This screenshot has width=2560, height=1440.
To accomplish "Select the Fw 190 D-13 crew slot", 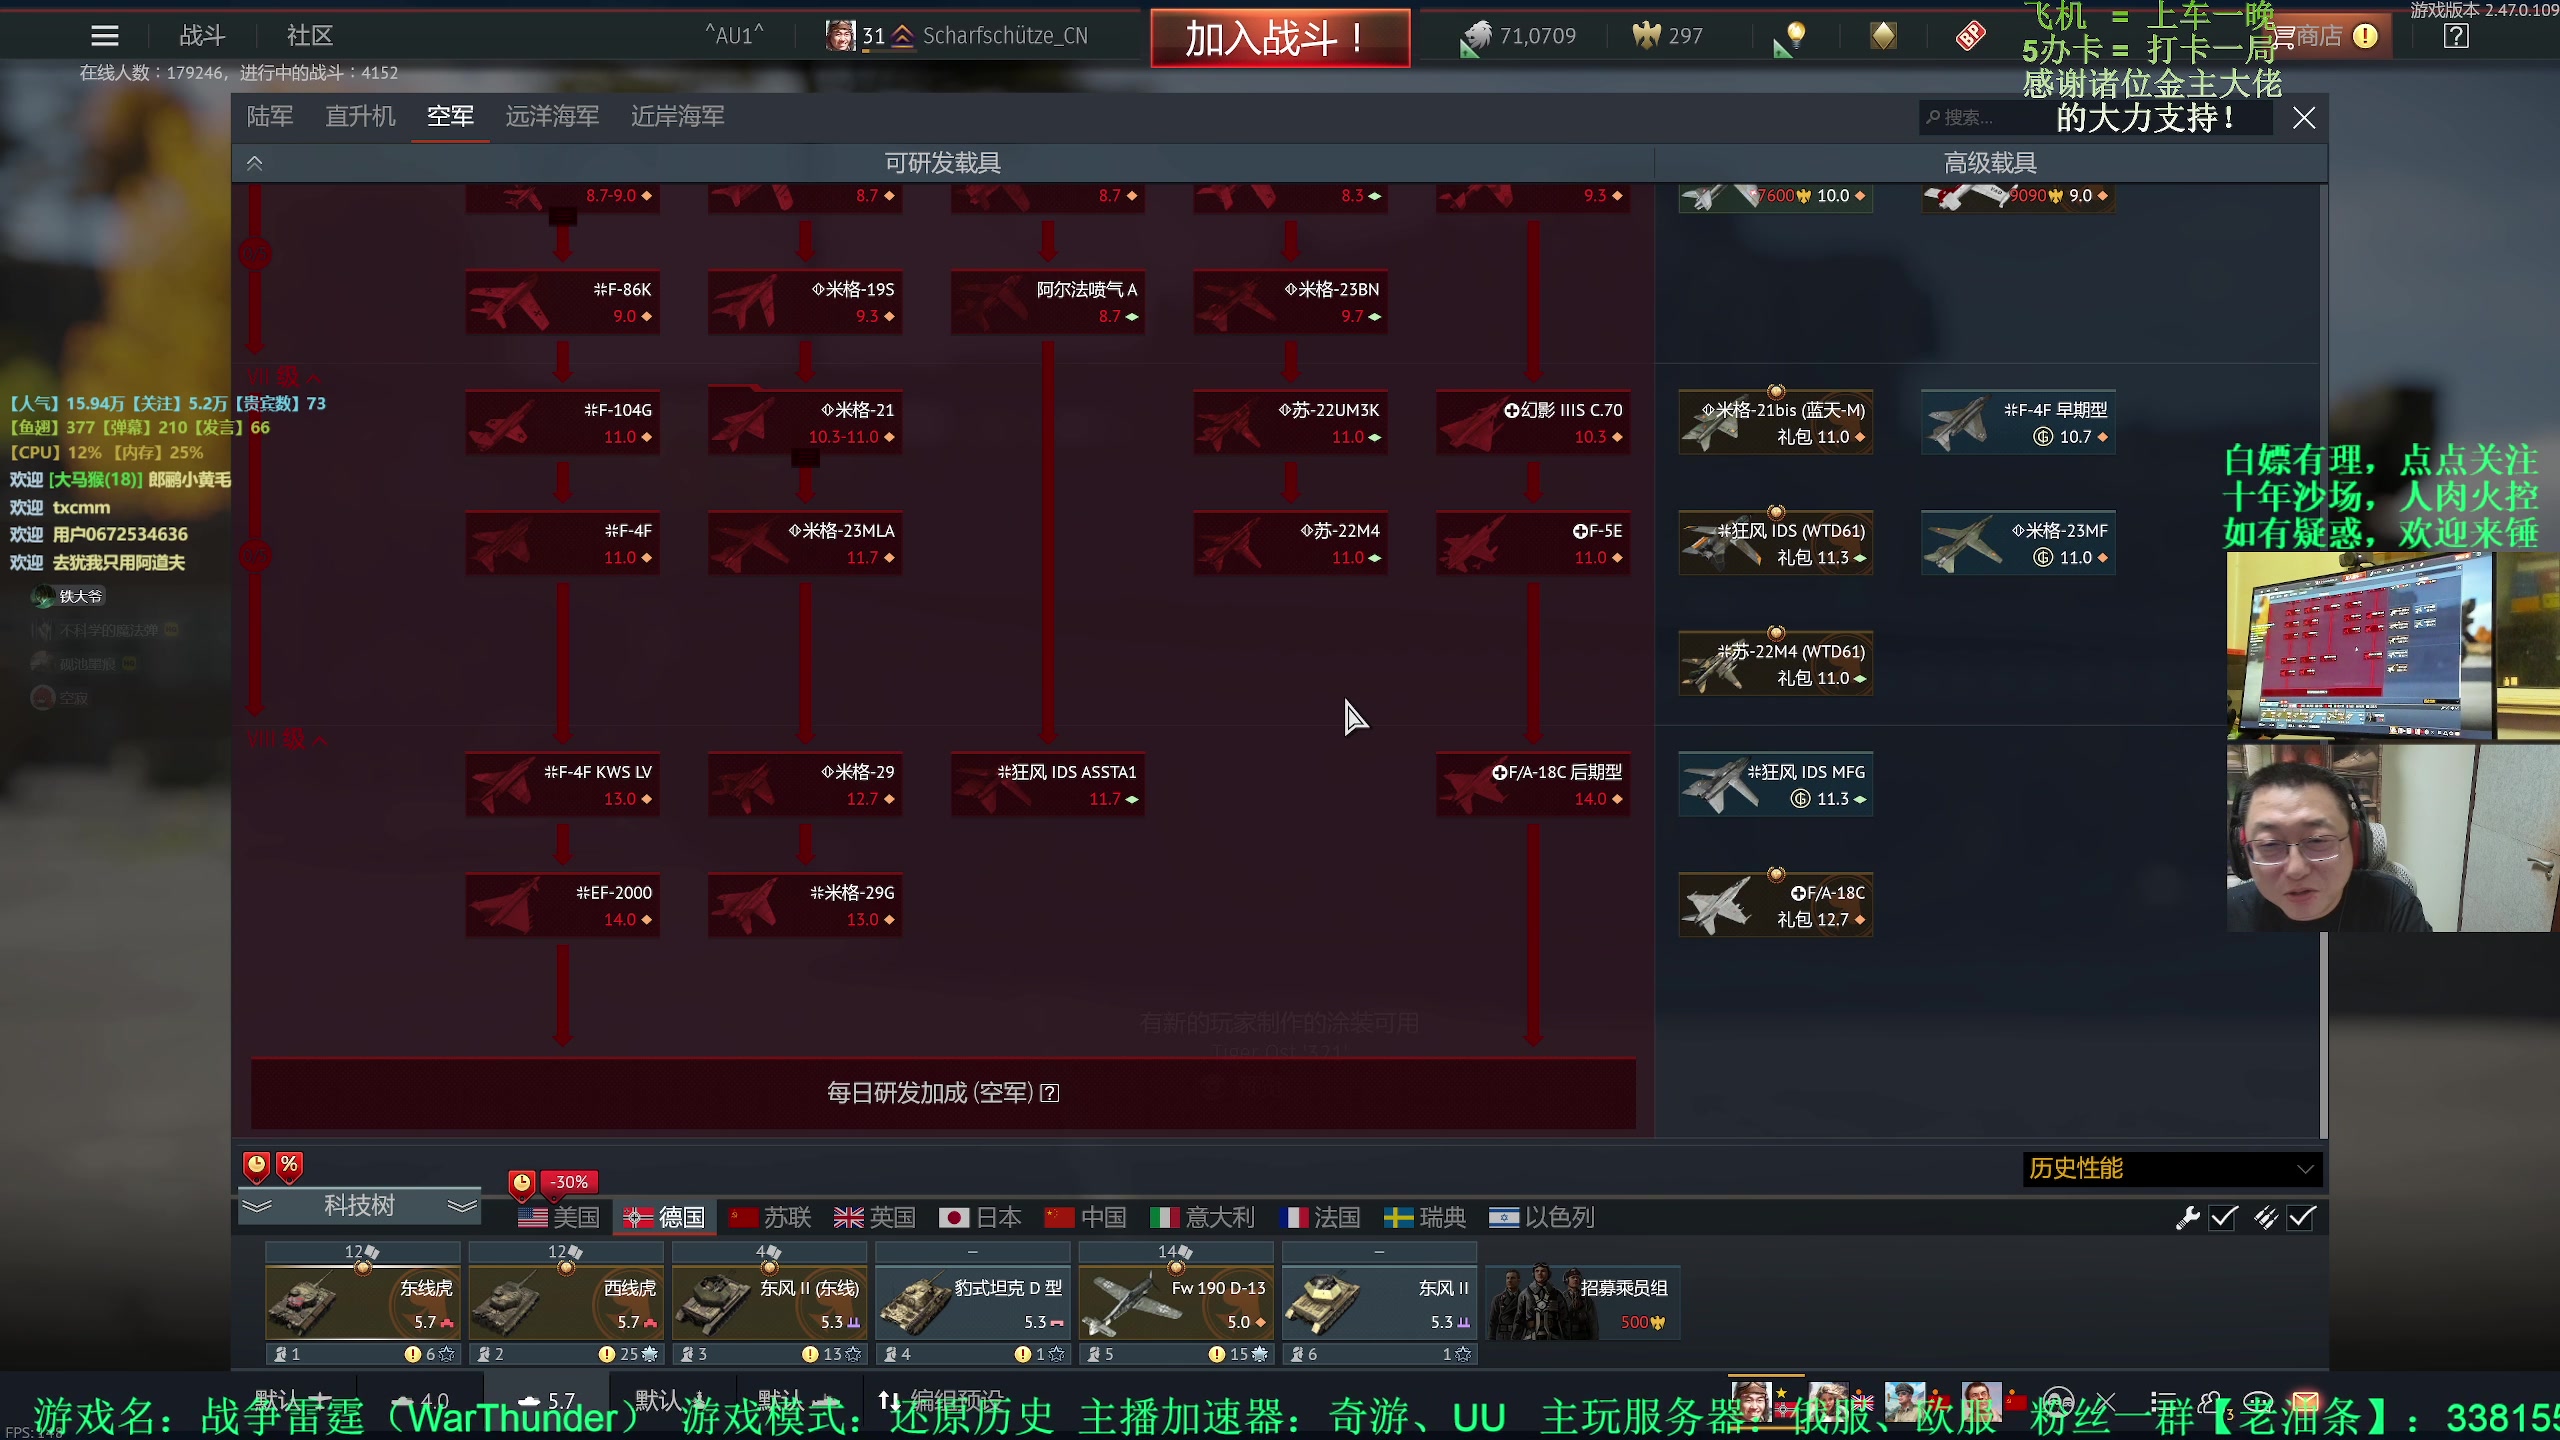I will pos(1176,1303).
